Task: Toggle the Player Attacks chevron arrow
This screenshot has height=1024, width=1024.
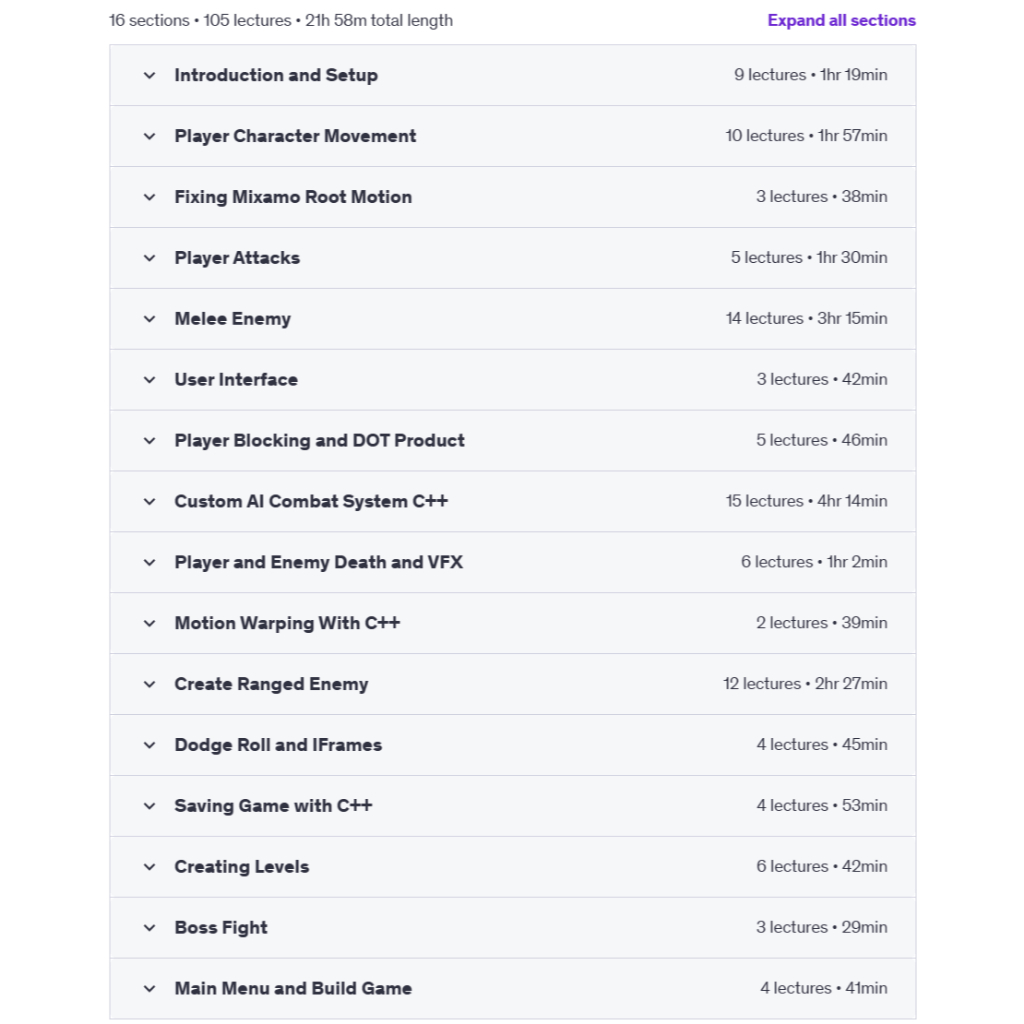Action: pyautogui.click(x=150, y=258)
